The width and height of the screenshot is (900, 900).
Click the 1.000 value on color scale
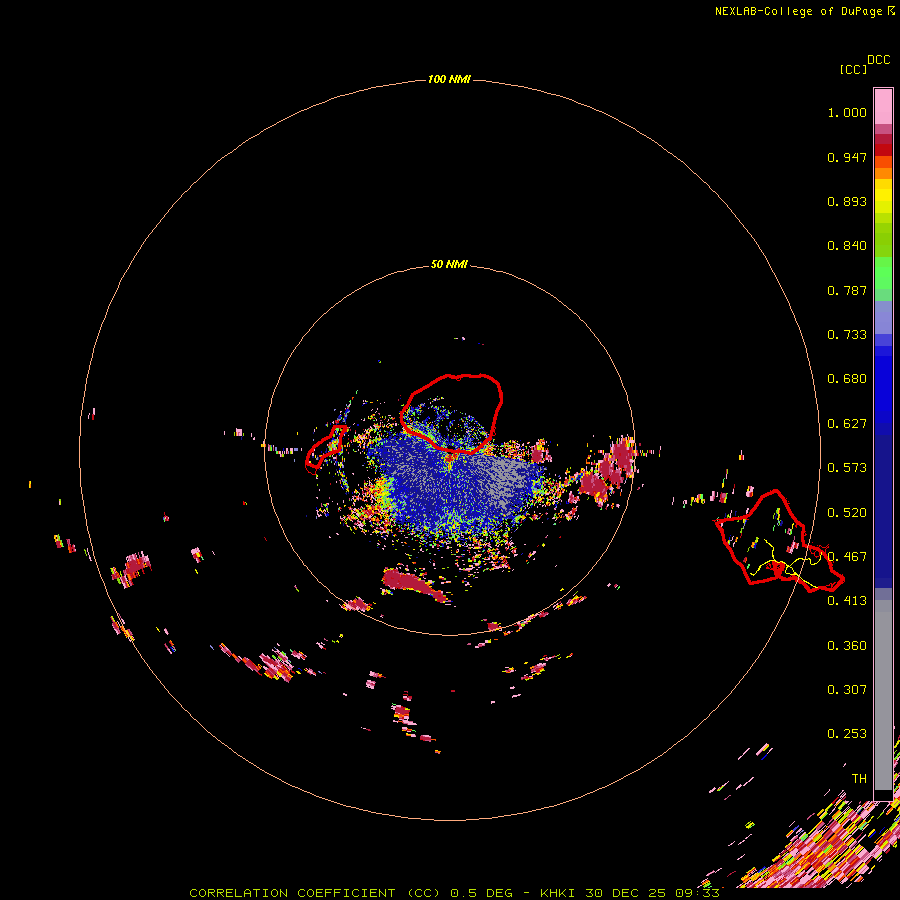point(847,112)
